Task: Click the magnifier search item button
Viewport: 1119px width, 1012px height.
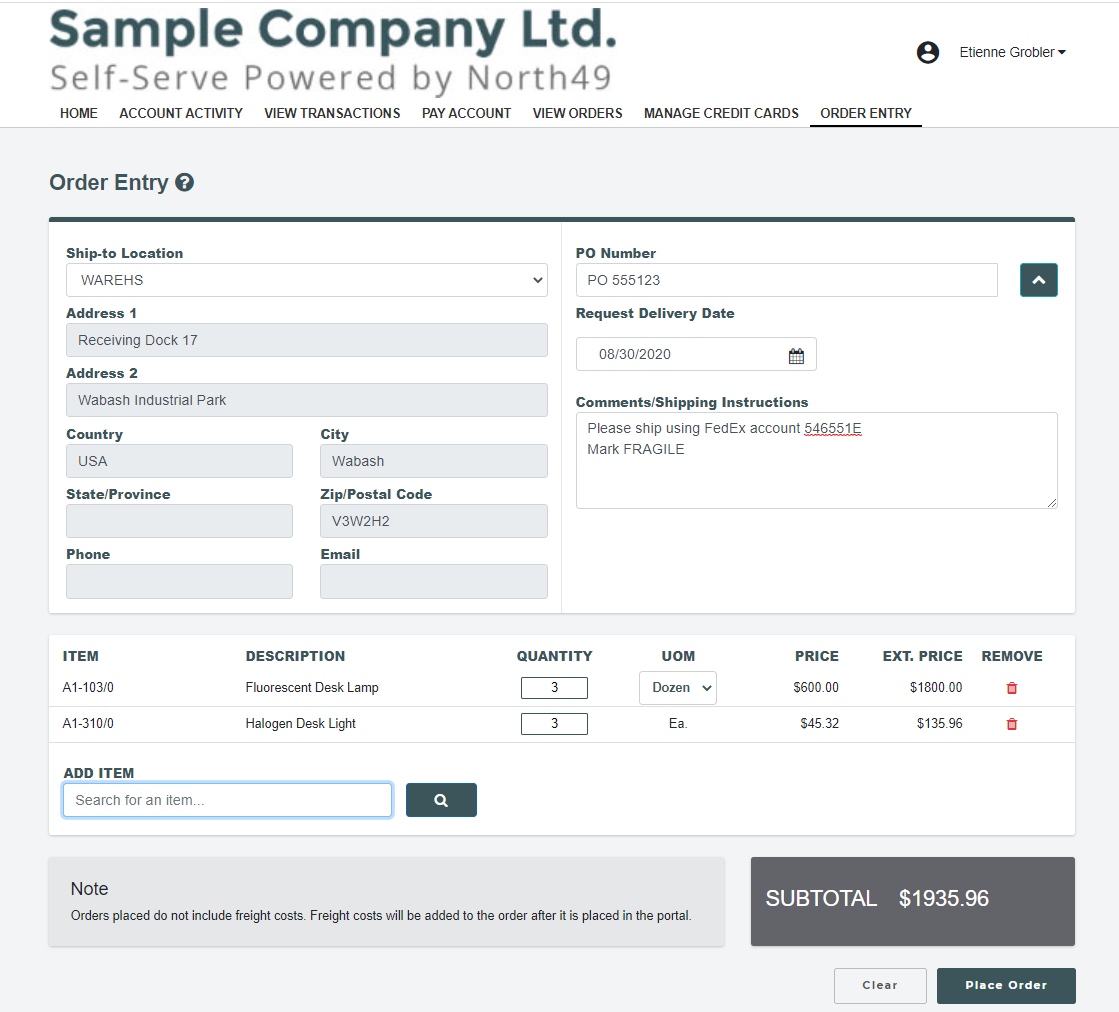Action: 441,800
